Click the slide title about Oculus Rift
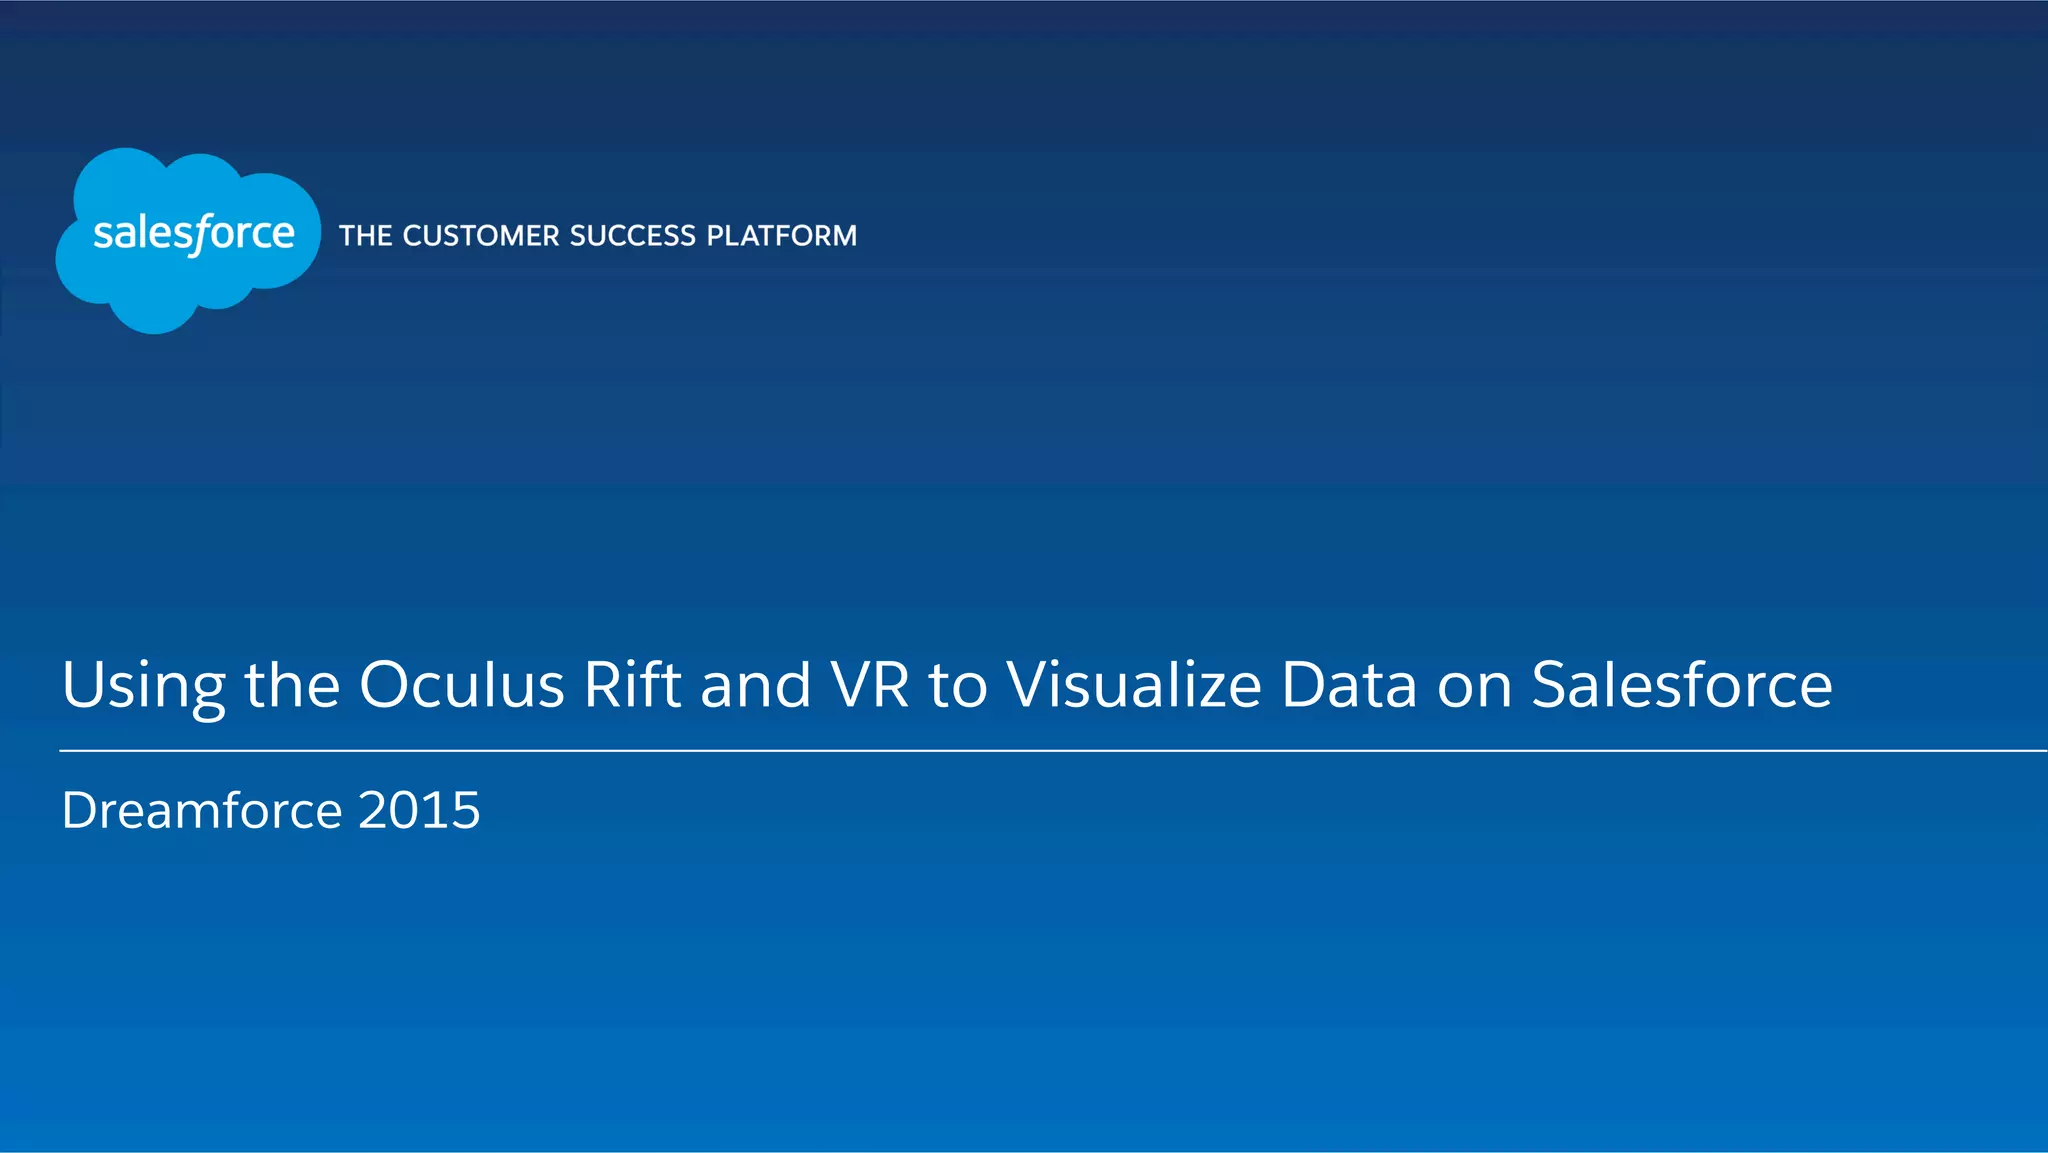 946,685
